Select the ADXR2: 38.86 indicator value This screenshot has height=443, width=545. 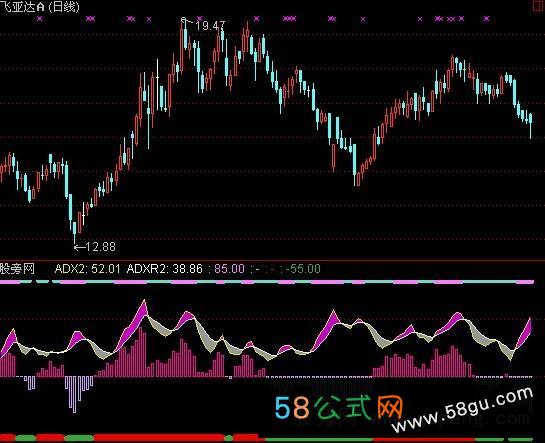click(x=164, y=269)
